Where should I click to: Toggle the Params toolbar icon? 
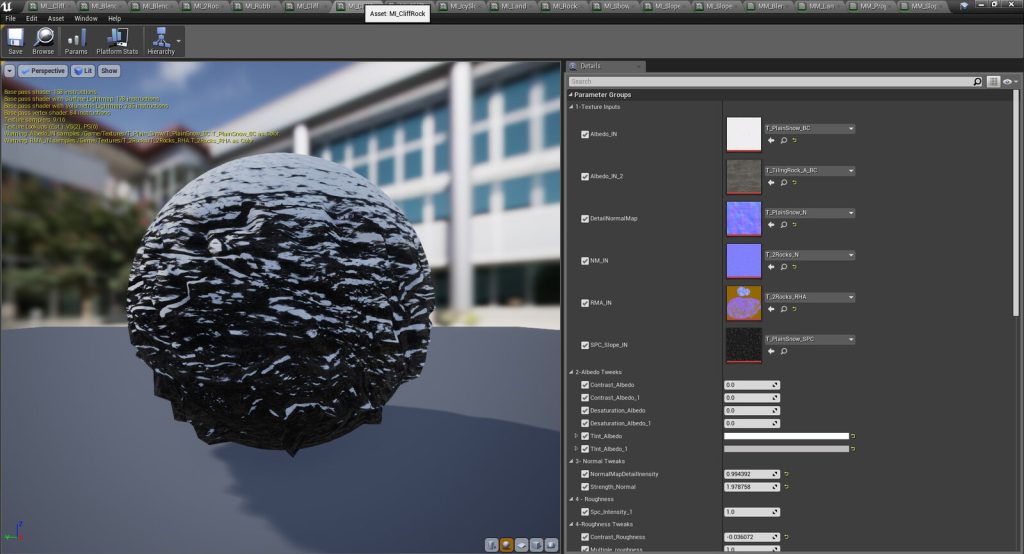point(76,40)
